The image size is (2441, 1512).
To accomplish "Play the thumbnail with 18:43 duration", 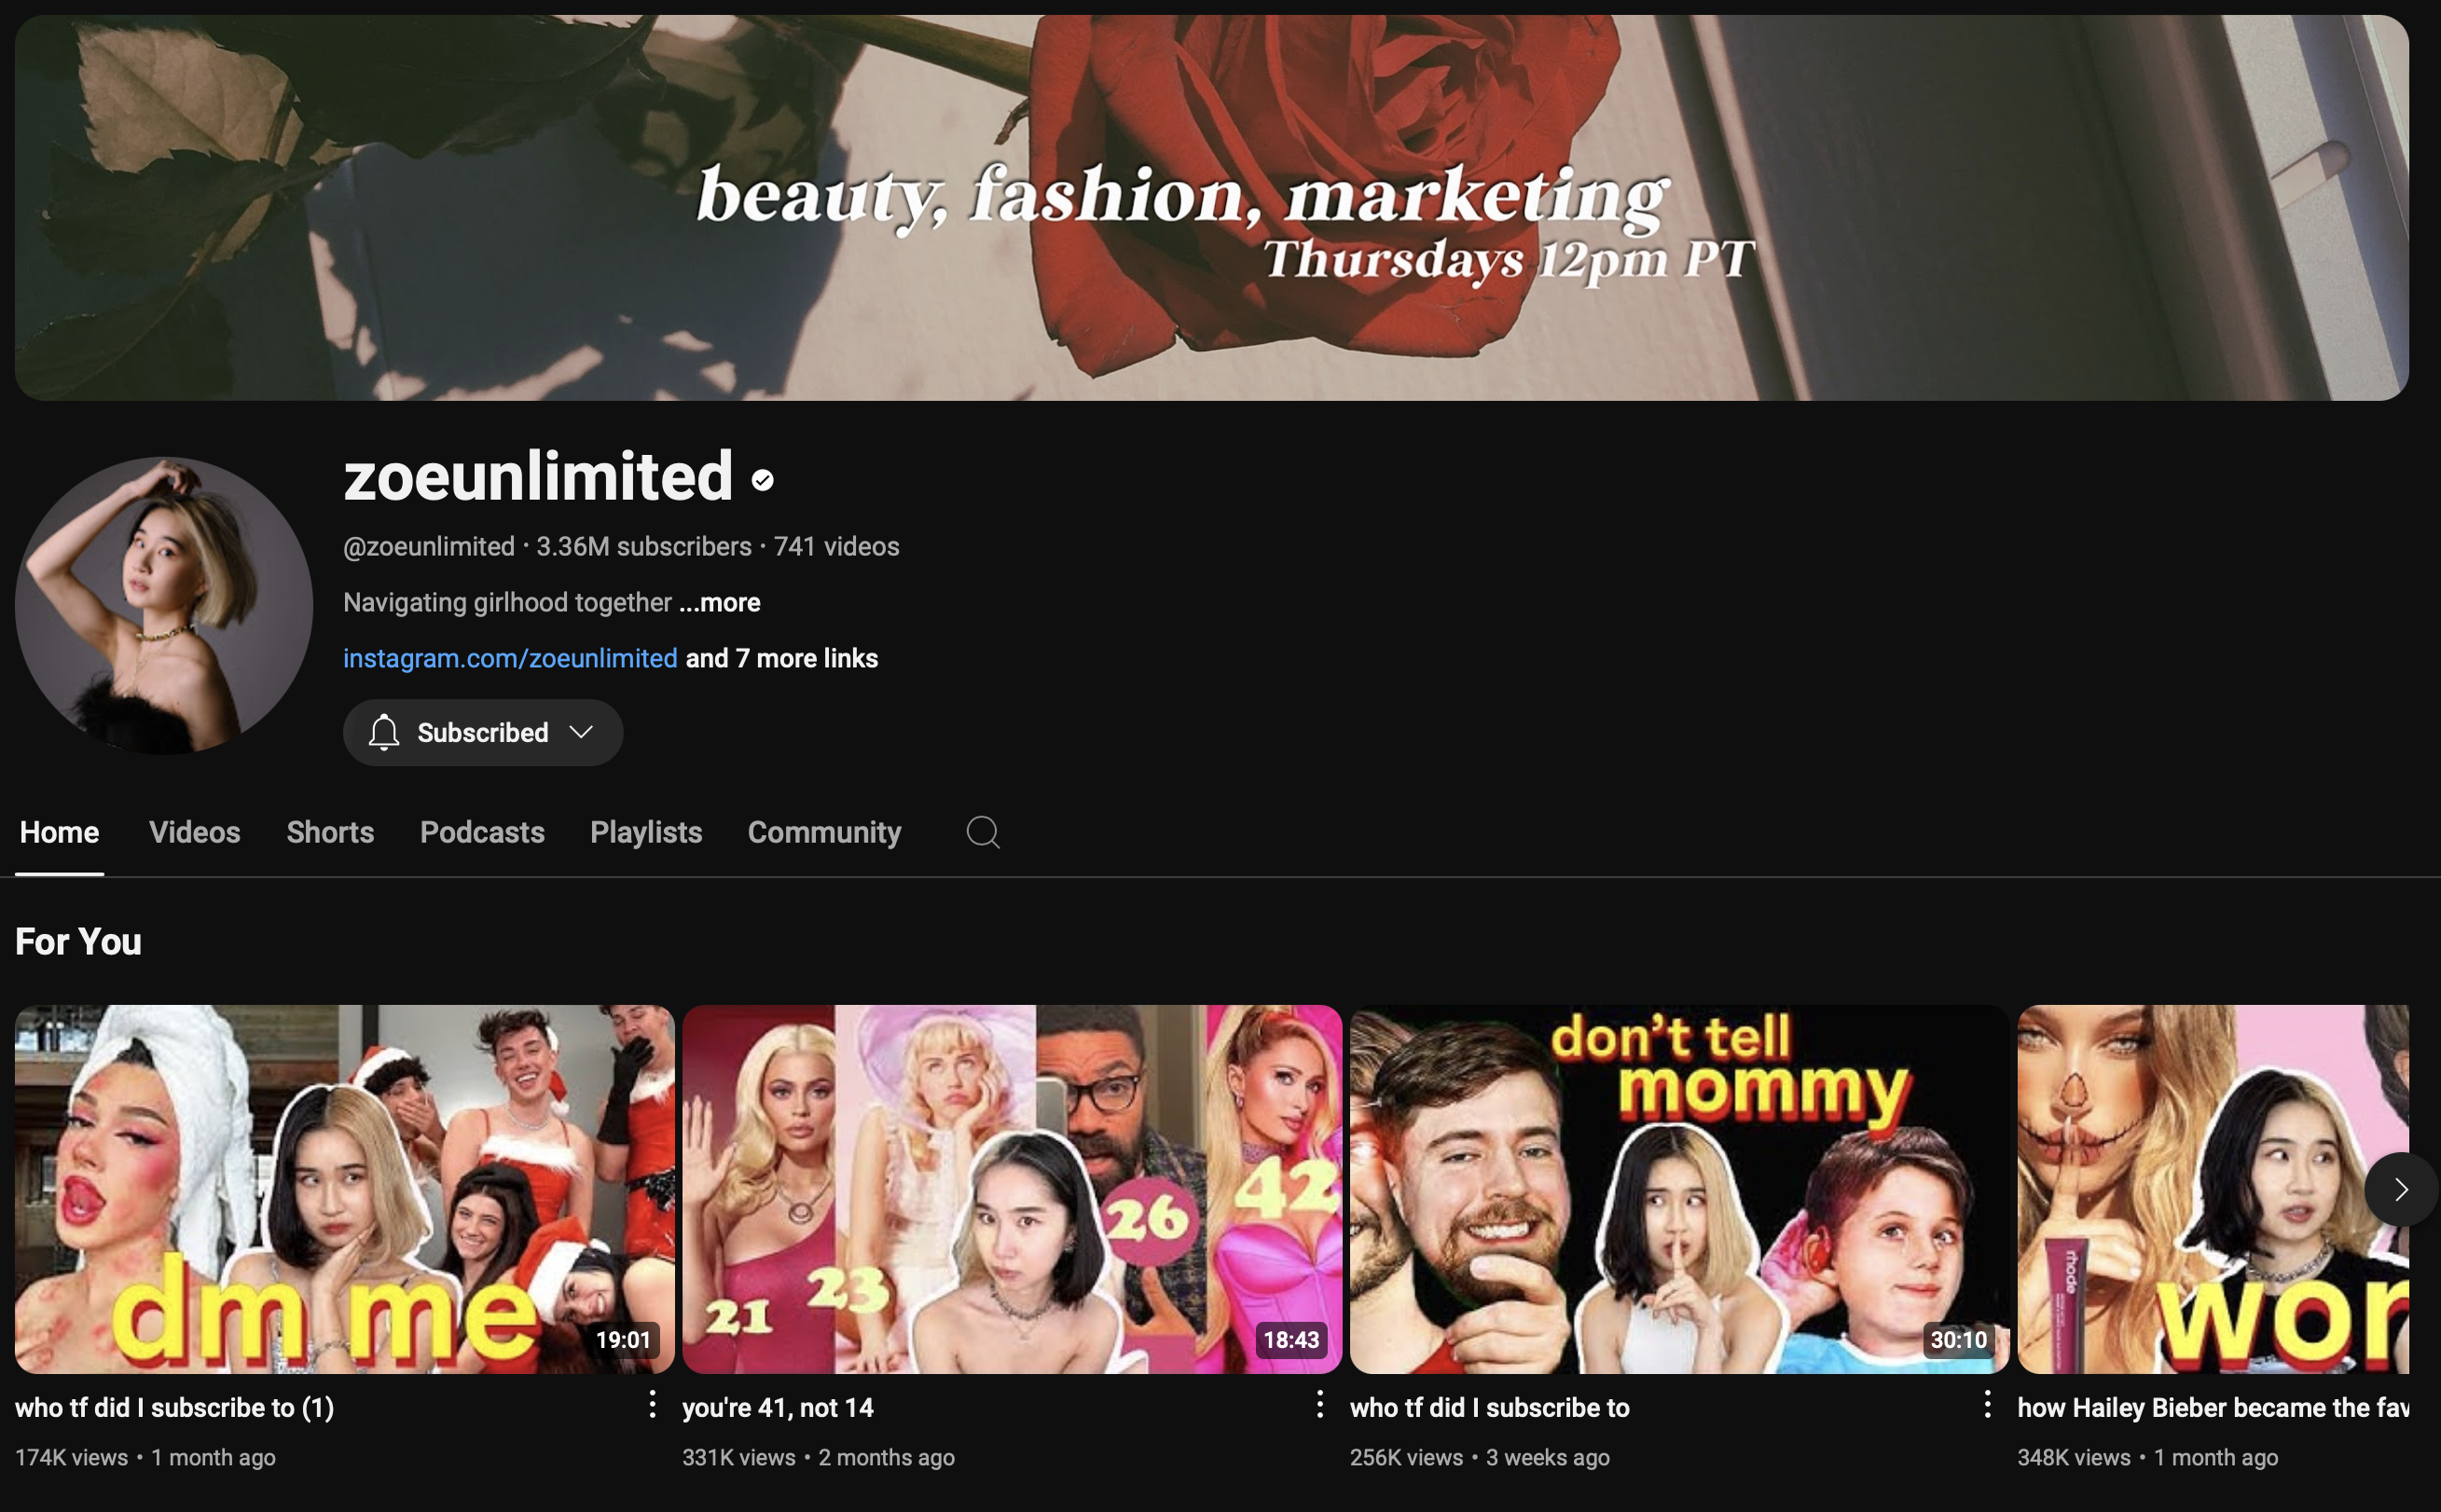I will (x=1012, y=1189).
